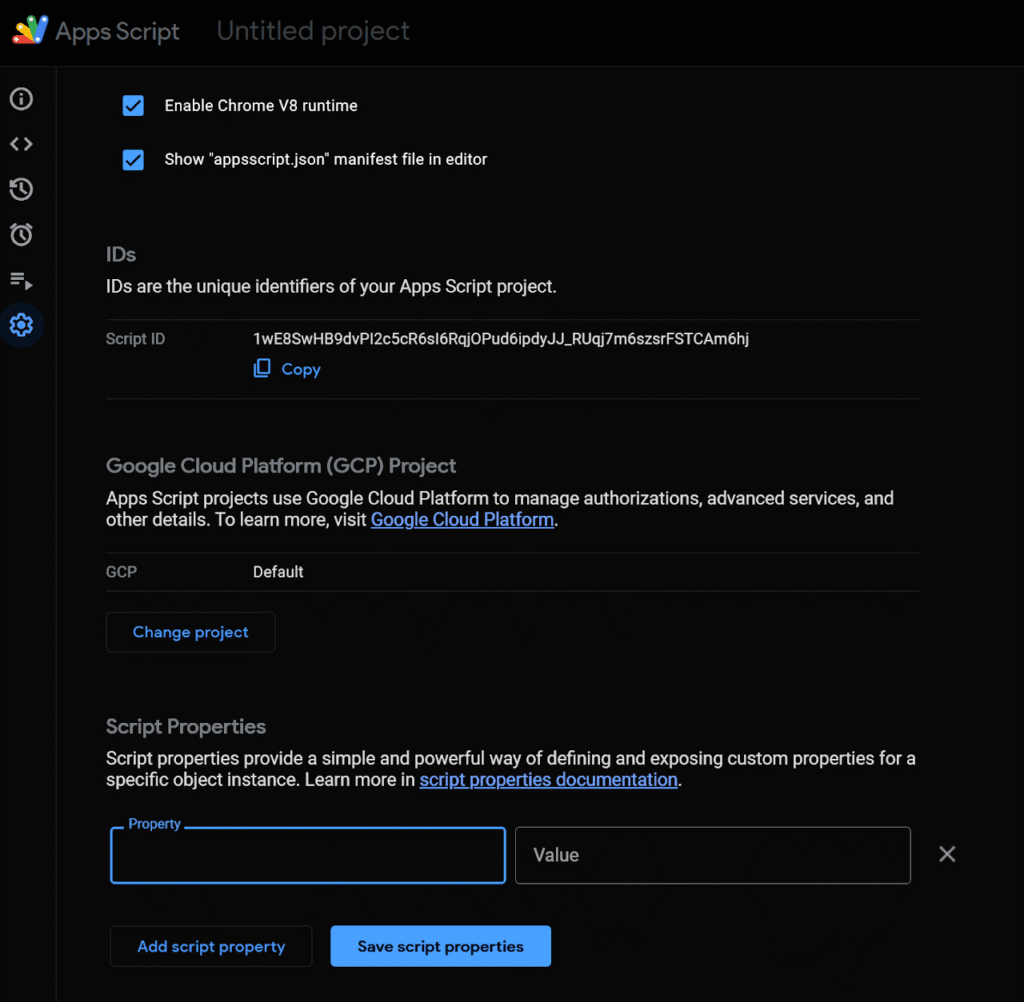This screenshot has height=1002, width=1024.
Task: Open Project History in the sidebar
Action: (21, 189)
